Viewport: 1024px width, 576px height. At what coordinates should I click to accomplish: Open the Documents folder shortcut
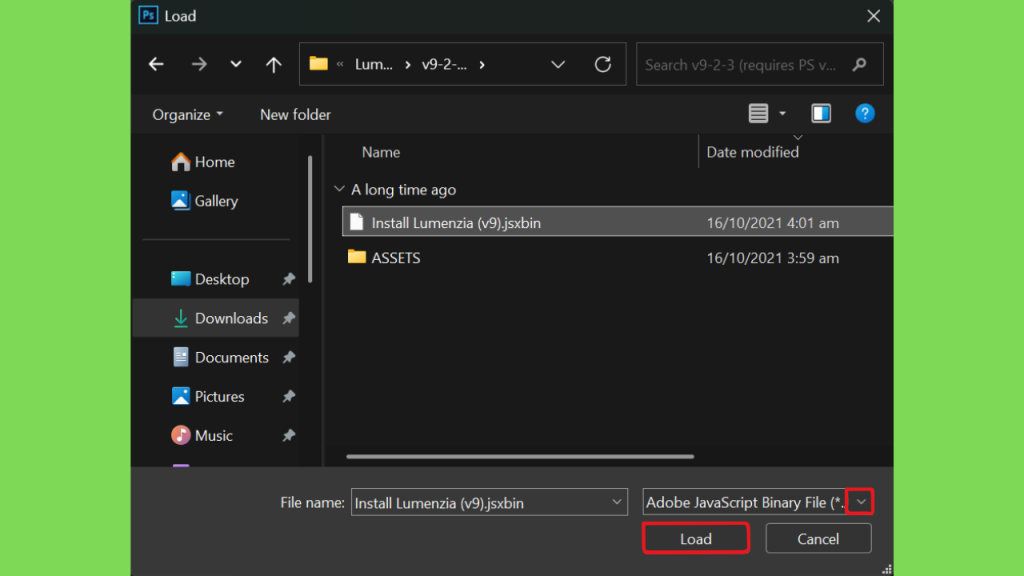tap(220, 357)
